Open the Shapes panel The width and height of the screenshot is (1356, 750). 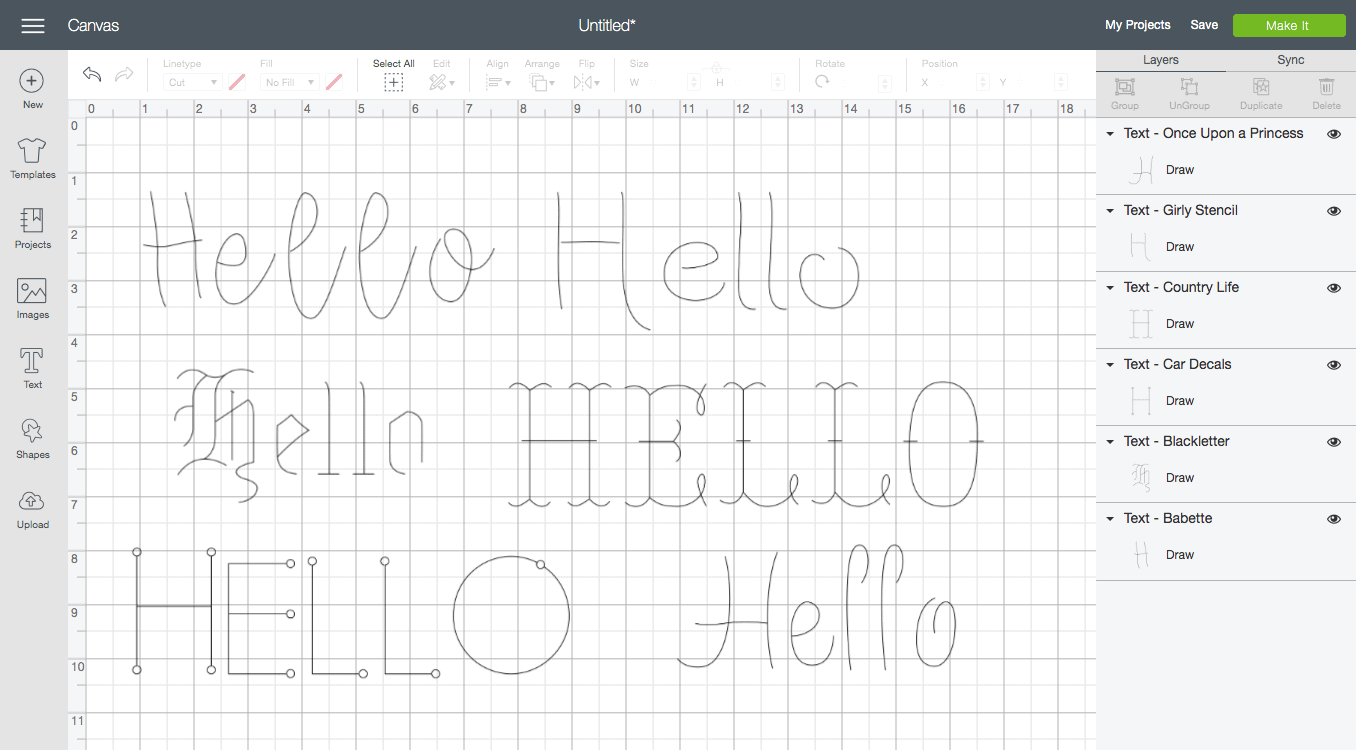pos(32,432)
